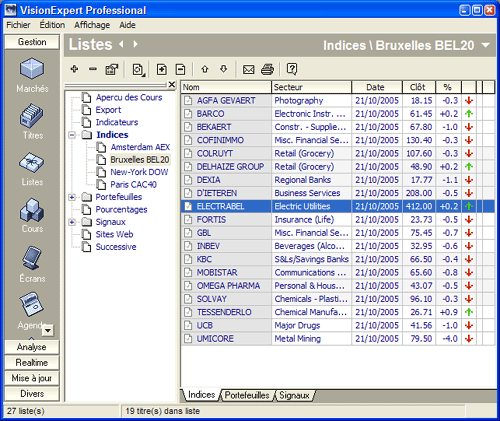This screenshot has width=500, height=421.
Task: Click the Divers panel button
Action: pyautogui.click(x=32, y=394)
